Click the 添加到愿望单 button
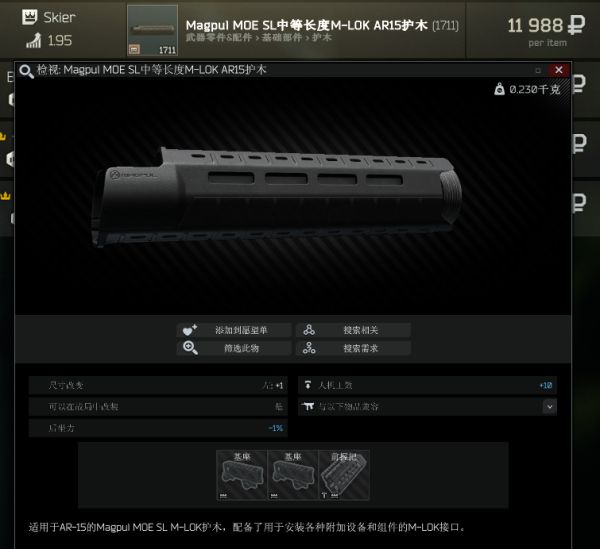 [234, 330]
